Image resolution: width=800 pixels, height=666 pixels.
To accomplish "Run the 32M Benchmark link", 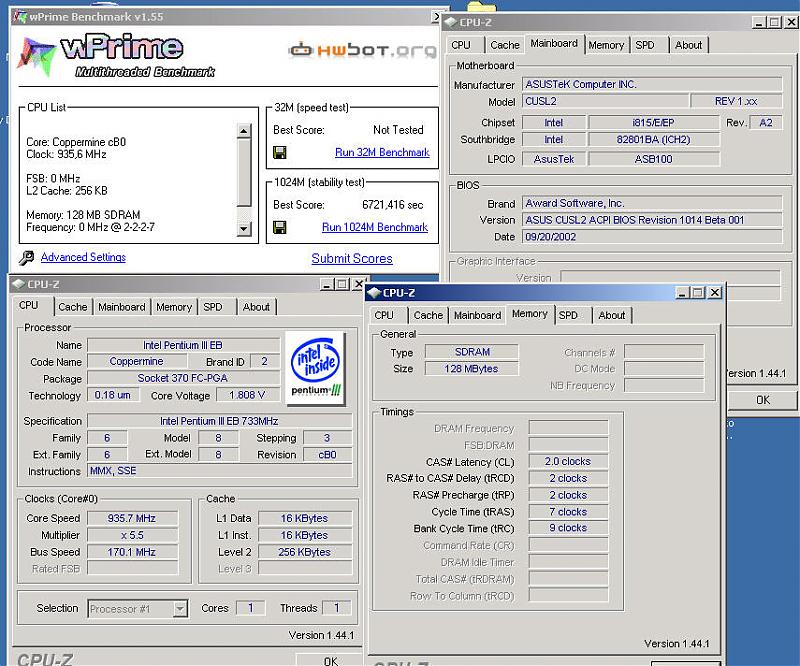I will click(382, 152).
